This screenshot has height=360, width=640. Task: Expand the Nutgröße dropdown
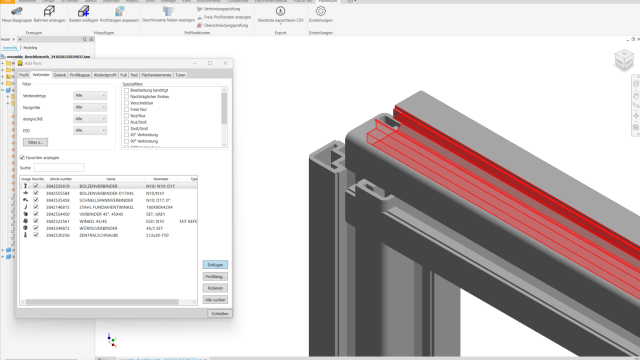click(90, 107)
